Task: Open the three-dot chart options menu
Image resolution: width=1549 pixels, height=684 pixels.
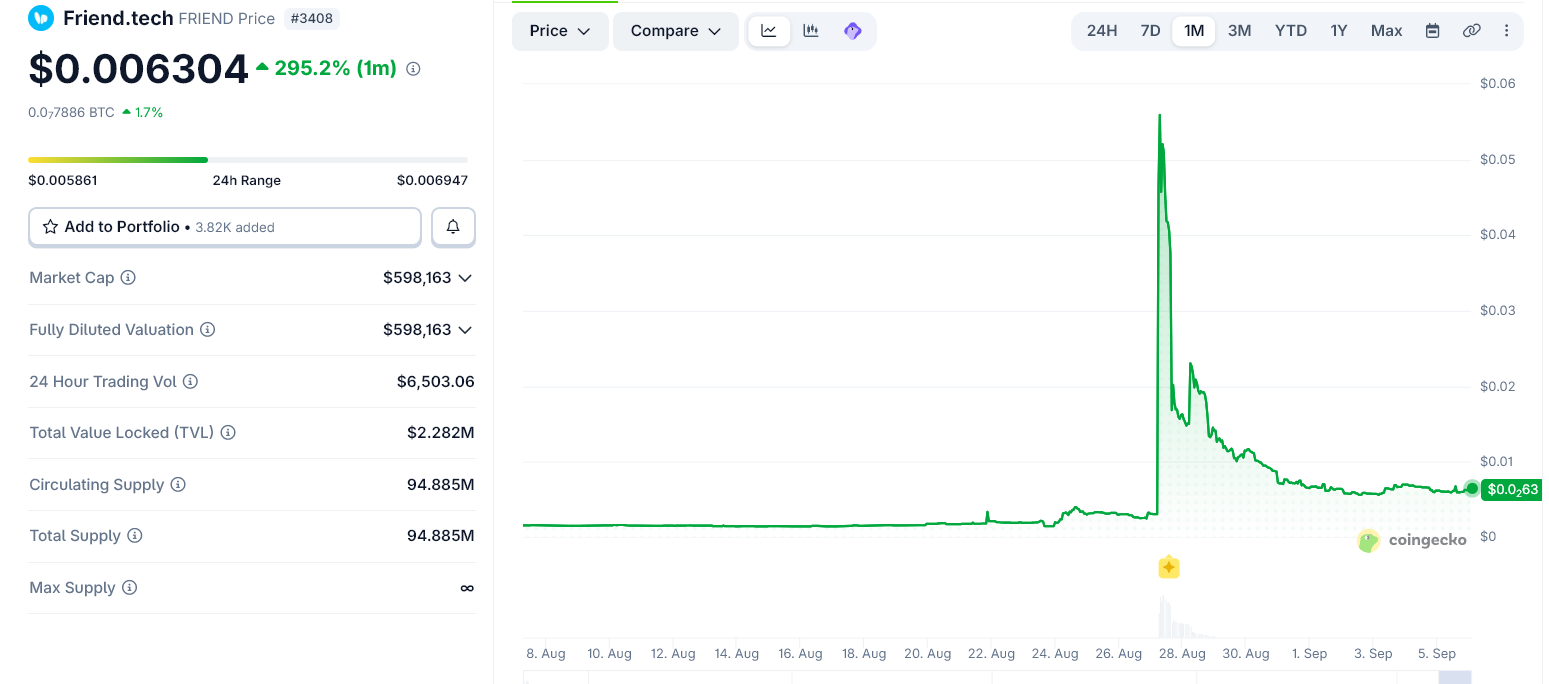Action: (1507, 31)
